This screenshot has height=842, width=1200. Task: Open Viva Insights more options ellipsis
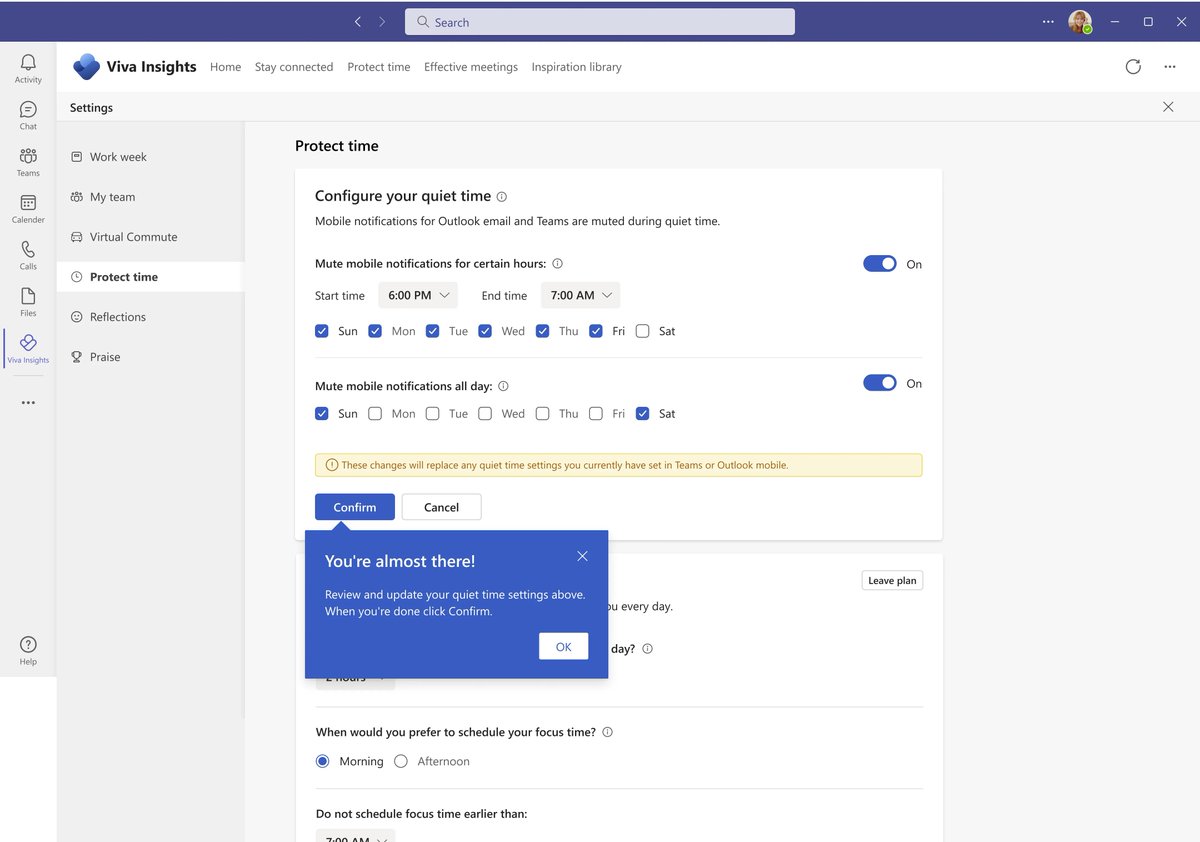(x=1170, y=67)
